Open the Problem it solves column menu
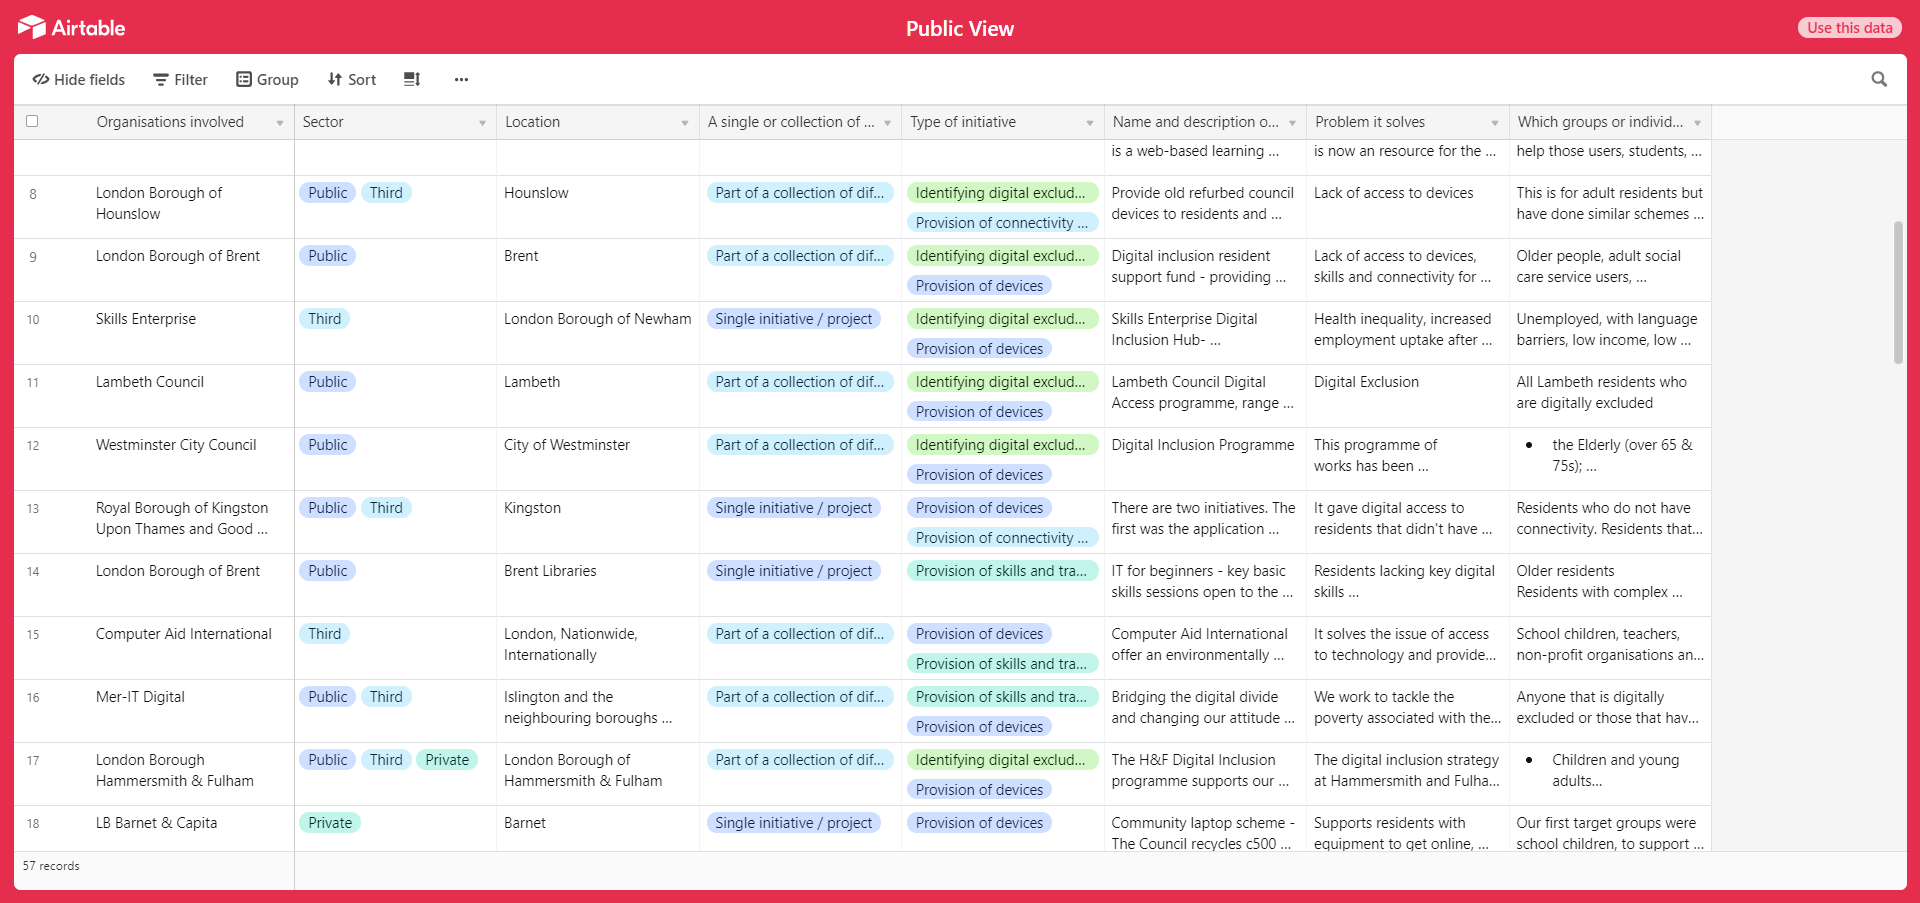The width and height of the screenshot is (1920, 903). click(x=1494, y=123)
